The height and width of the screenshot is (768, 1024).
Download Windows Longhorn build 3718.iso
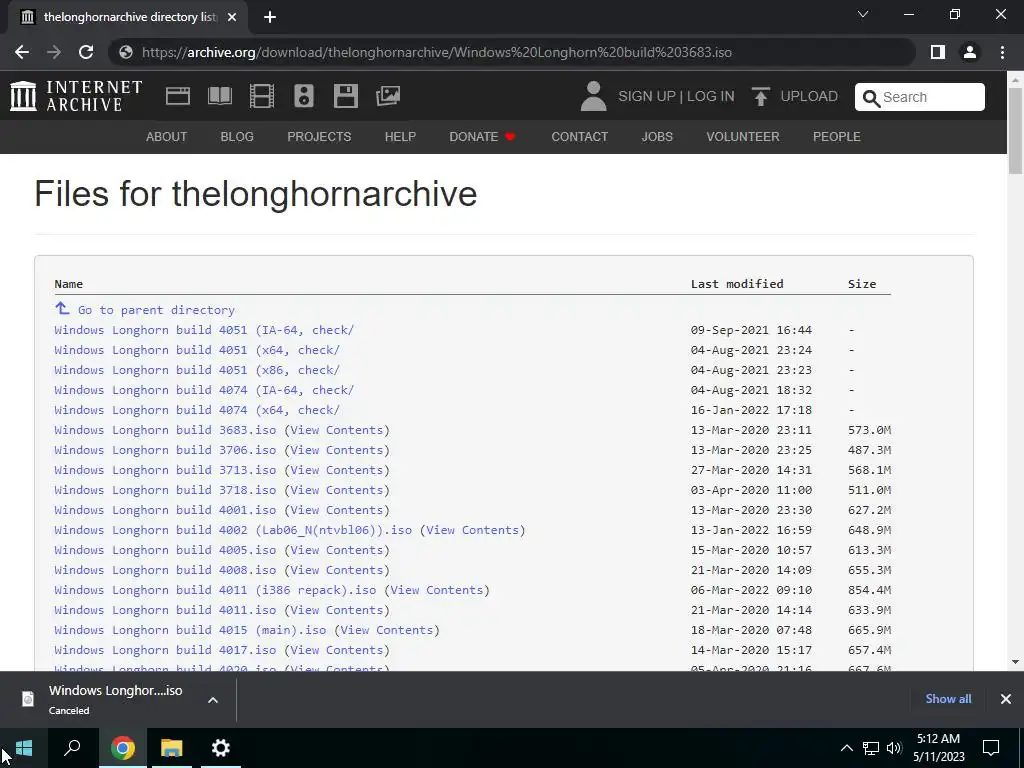pyautogui.click(x=165, y=490)
